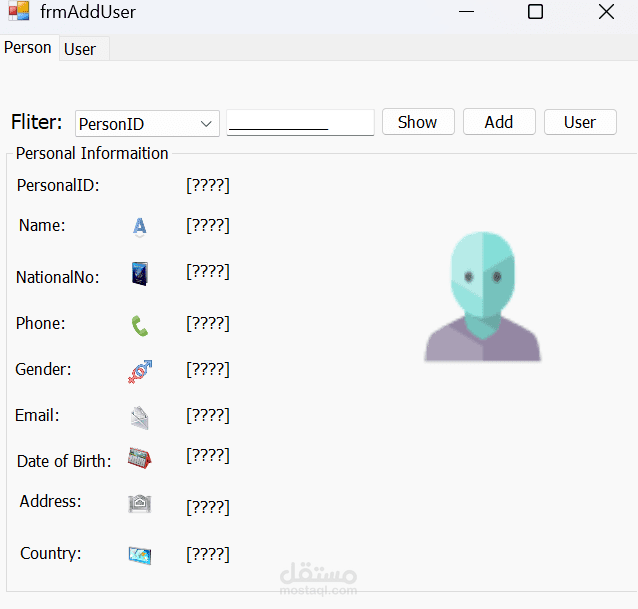The width and height of the screenshot is (638, 609).
Task: Click the Country: label
Action: point(51,553)
